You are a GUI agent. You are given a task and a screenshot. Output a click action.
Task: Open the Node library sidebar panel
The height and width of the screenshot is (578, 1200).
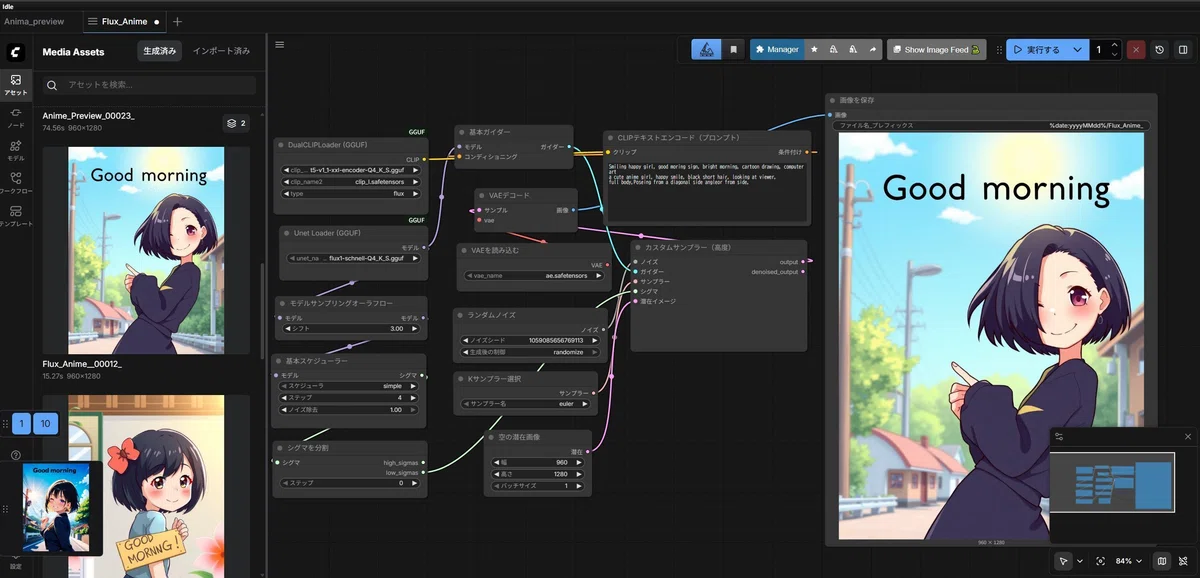[x=16, y=117]
